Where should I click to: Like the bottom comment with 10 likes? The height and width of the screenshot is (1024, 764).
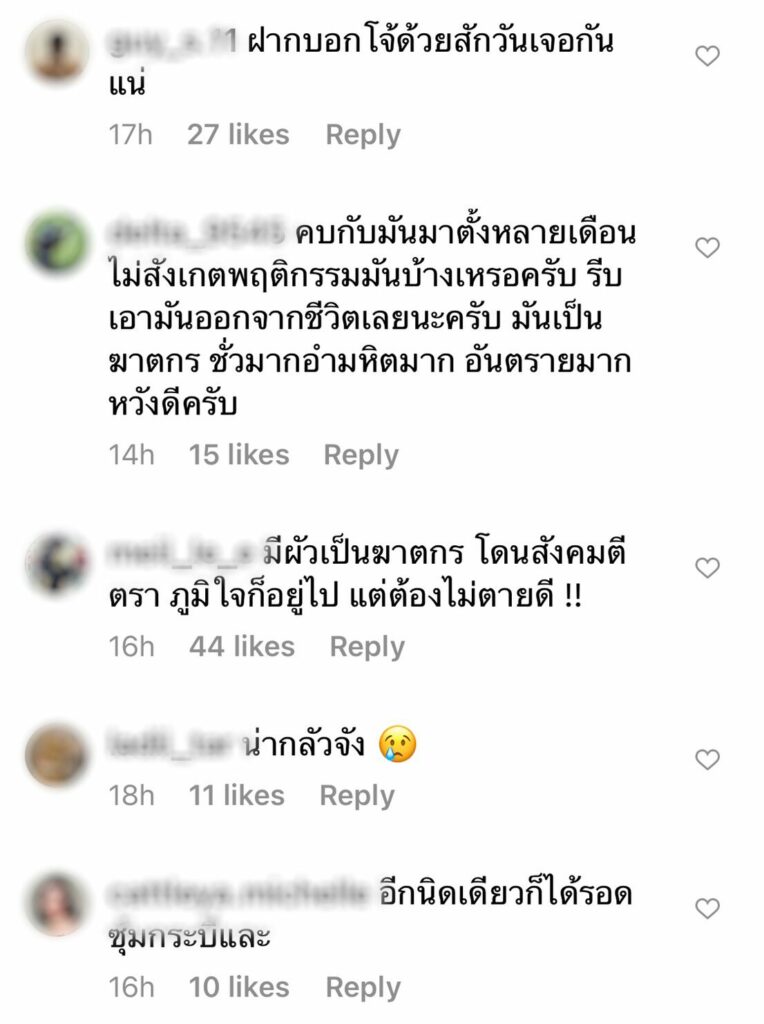coord(707,908)
